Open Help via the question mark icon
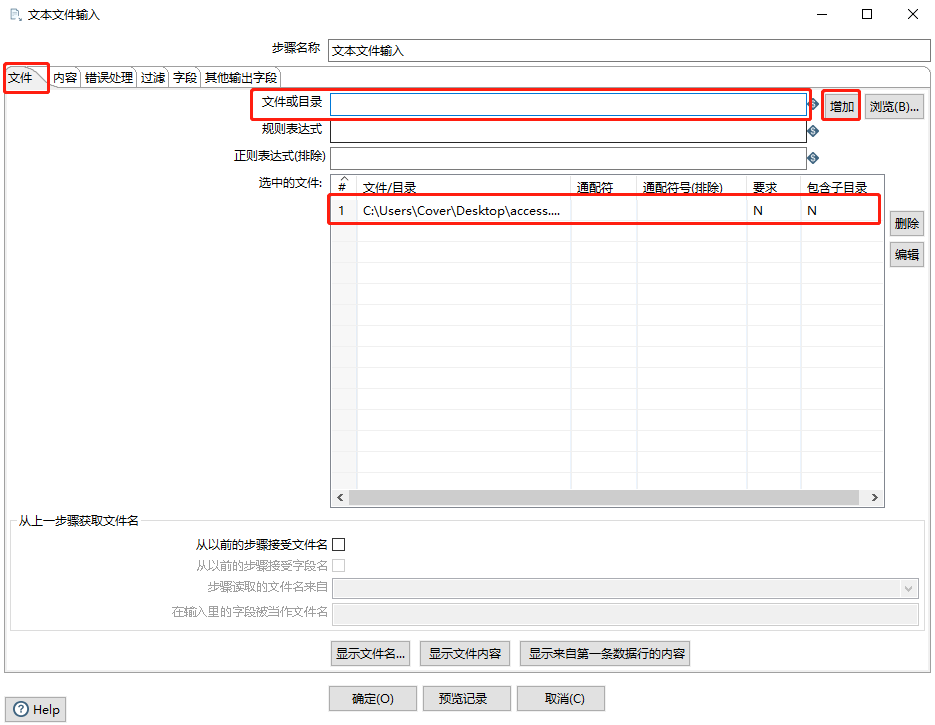The width and height of the screenshot is (935, 725). 21,709
